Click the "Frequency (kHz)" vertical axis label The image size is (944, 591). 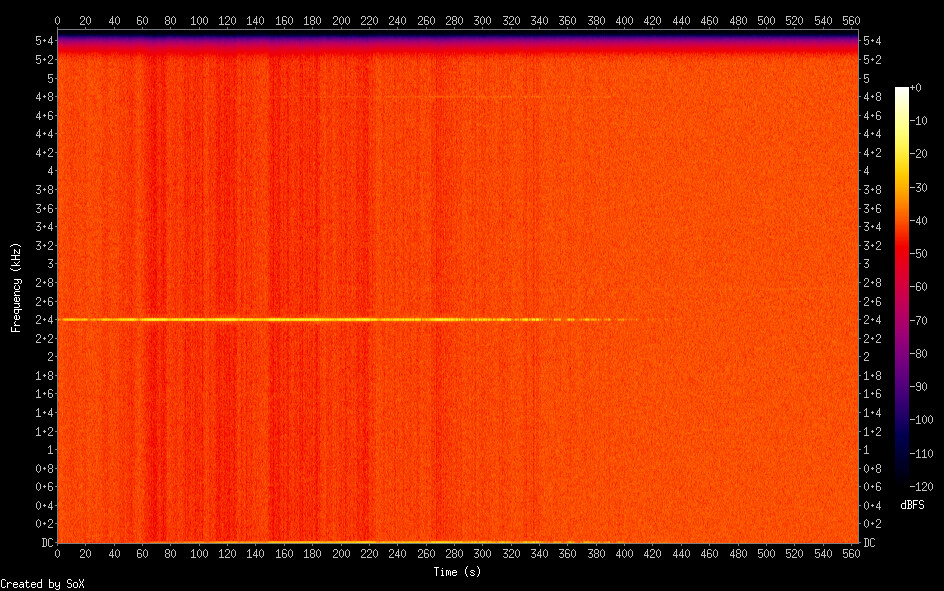tap(17, 287)
